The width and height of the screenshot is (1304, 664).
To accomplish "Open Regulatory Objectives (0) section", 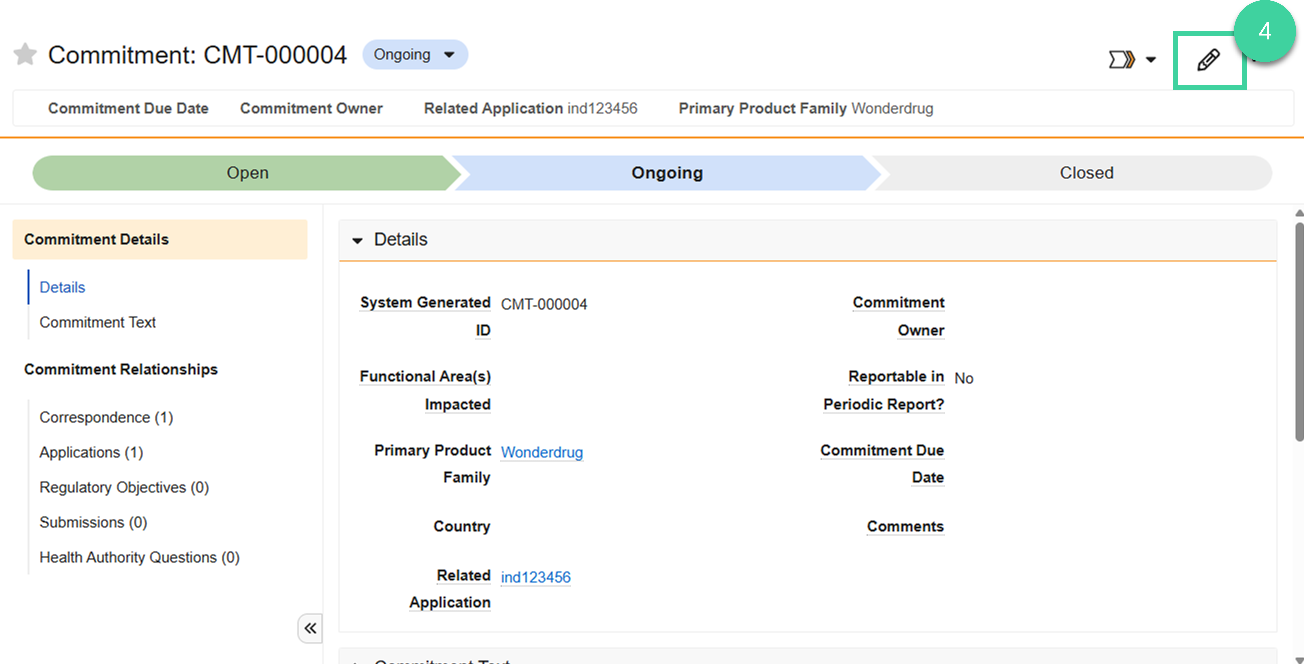I will 124,487.
